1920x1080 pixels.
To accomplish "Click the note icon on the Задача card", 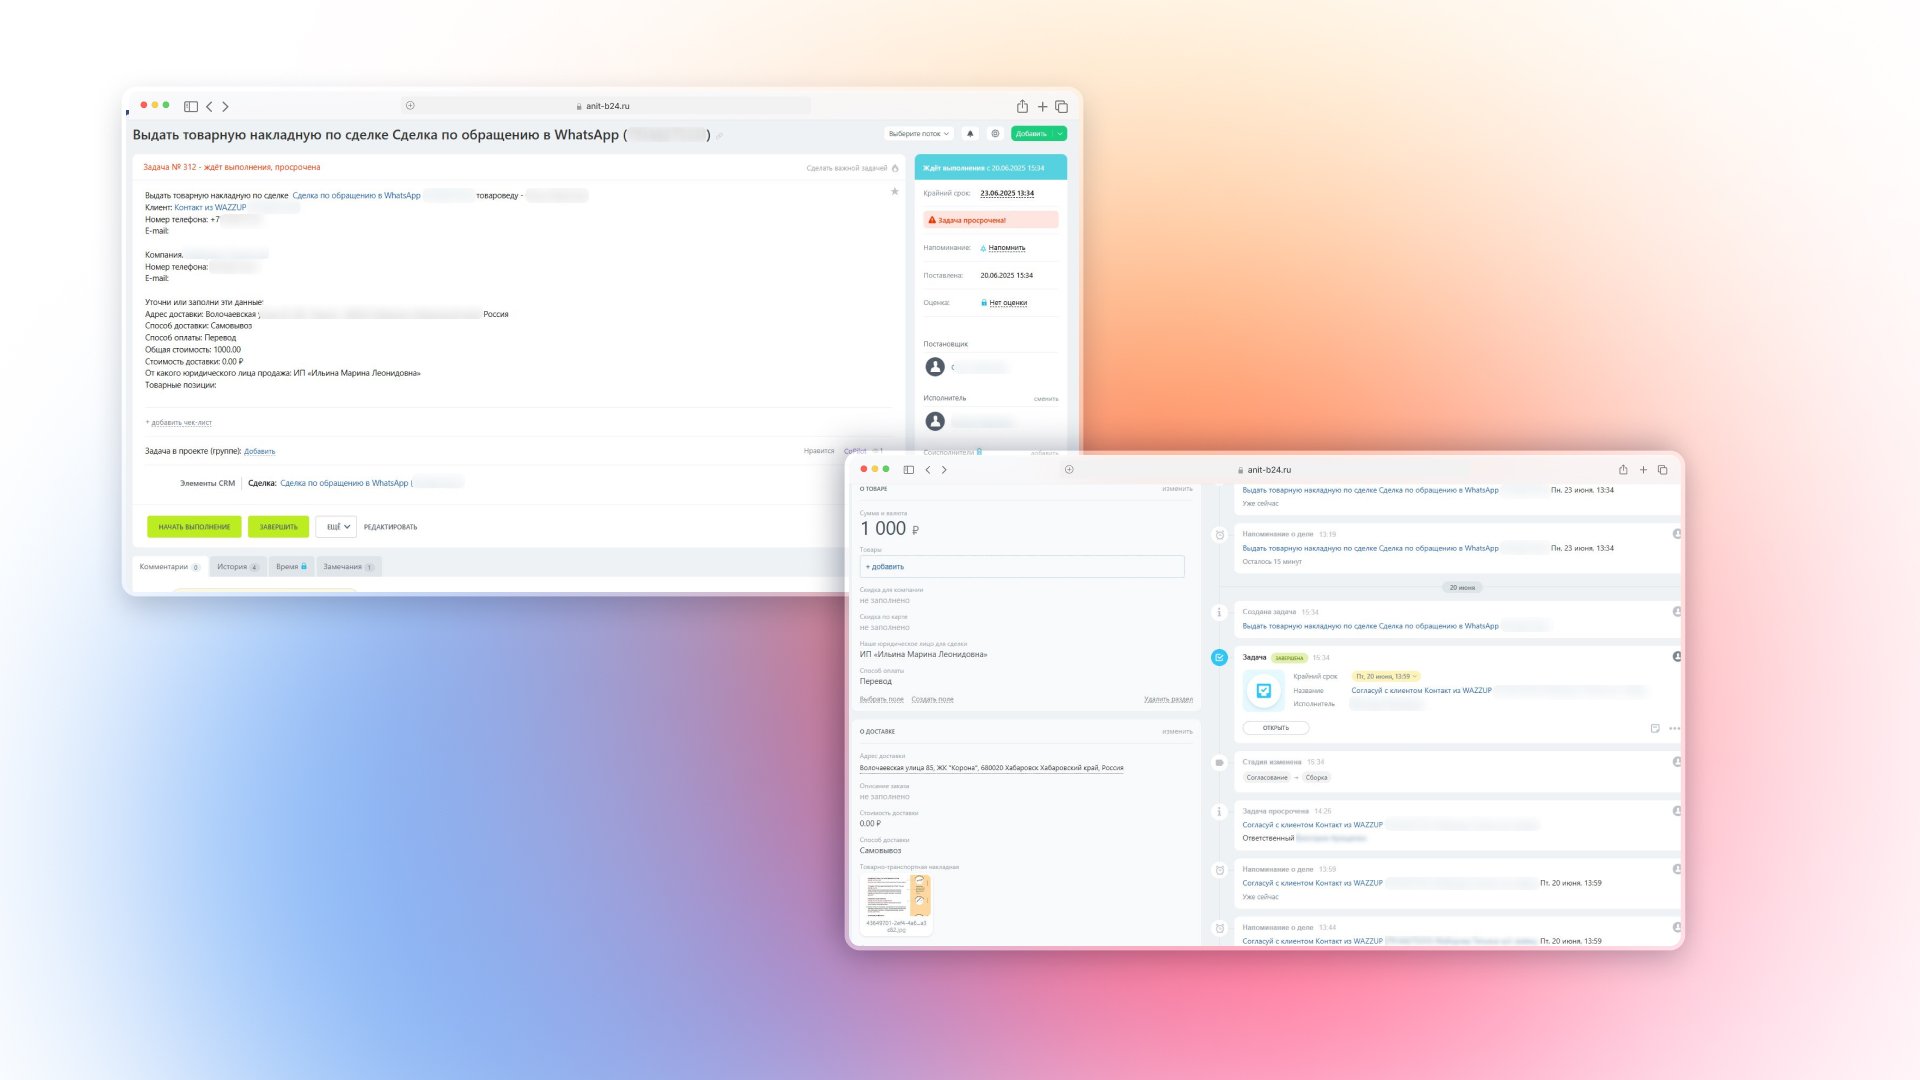I will pyautogui.click(x=1655, y=728).
